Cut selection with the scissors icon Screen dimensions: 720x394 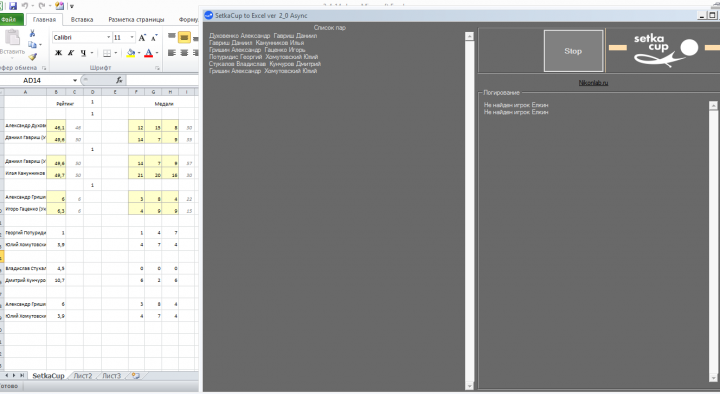[32, 34]
